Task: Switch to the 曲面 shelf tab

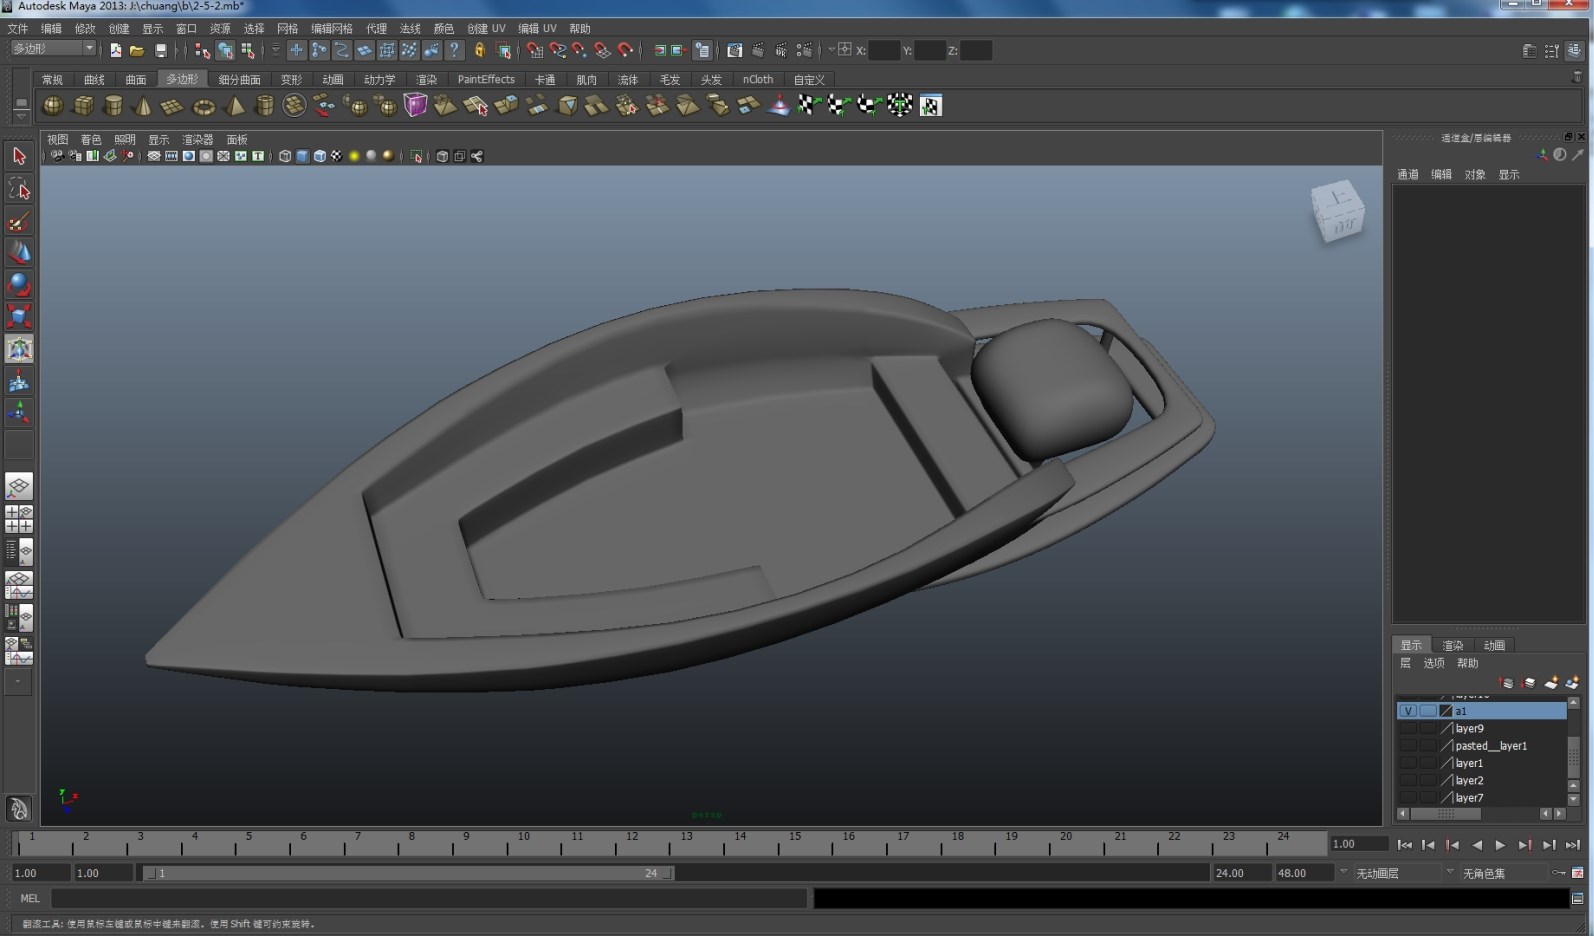Action: [x=136, y=79]
